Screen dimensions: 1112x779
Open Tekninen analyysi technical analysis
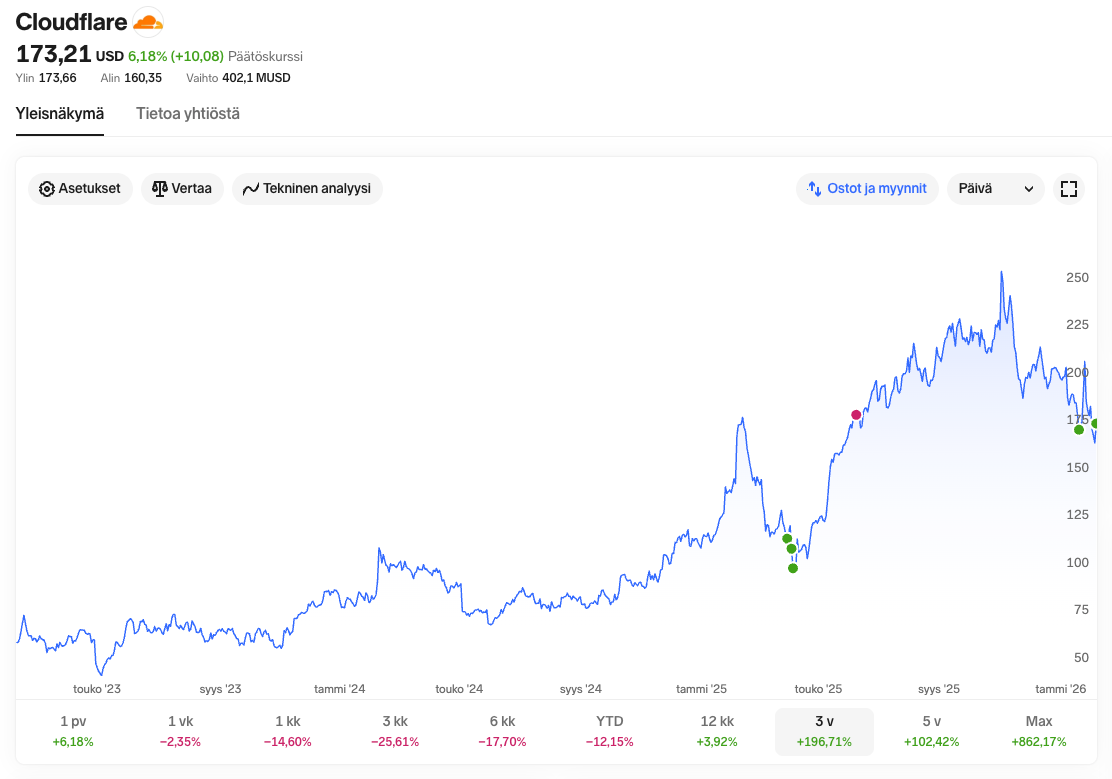pos(307,189)
